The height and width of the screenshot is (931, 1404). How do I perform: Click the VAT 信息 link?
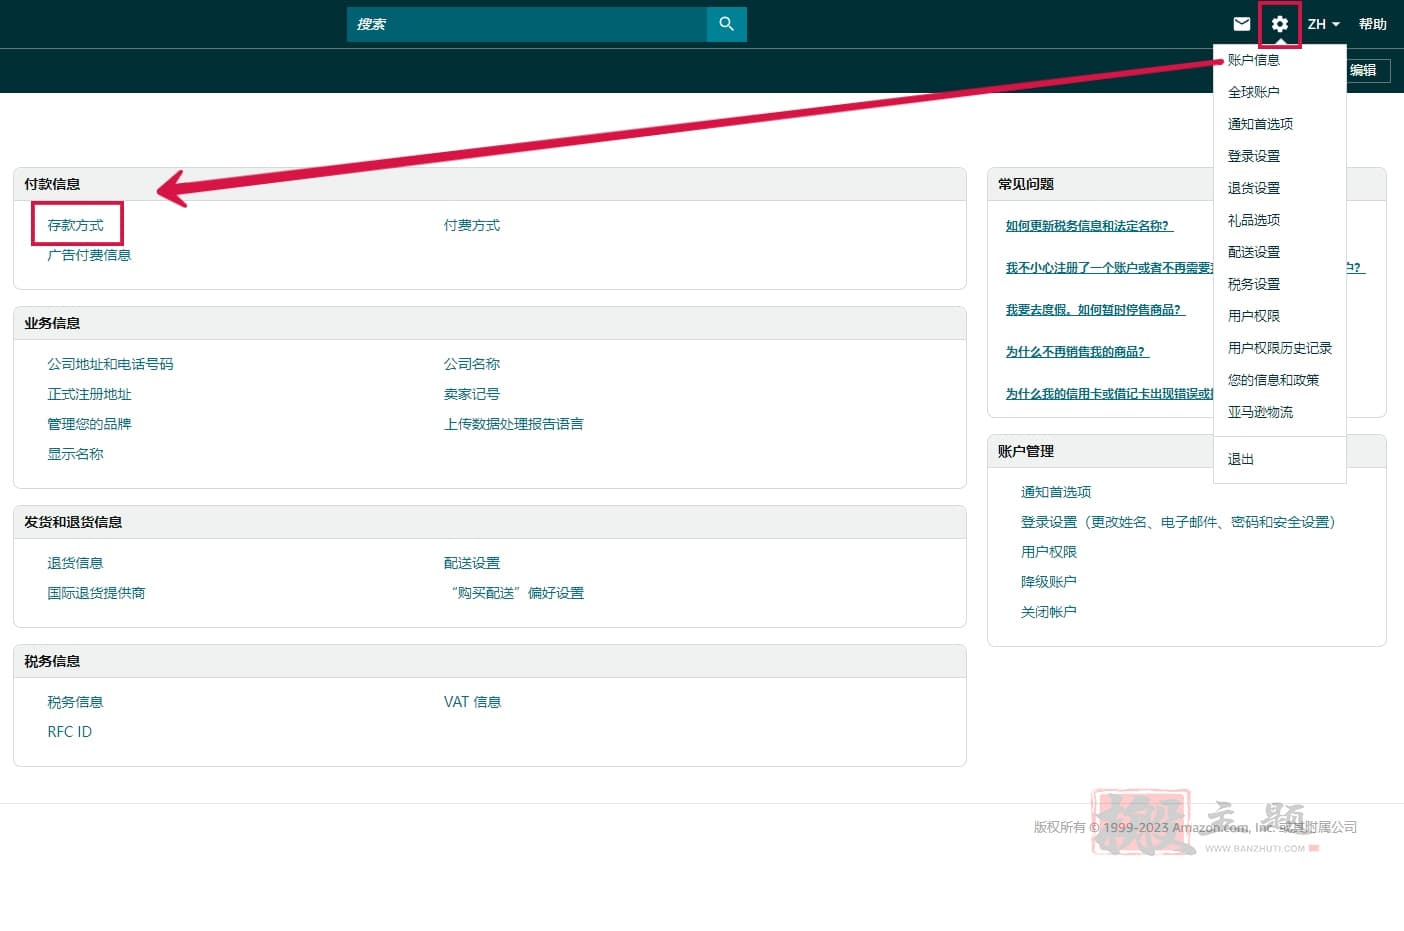(x=472, y=702)
